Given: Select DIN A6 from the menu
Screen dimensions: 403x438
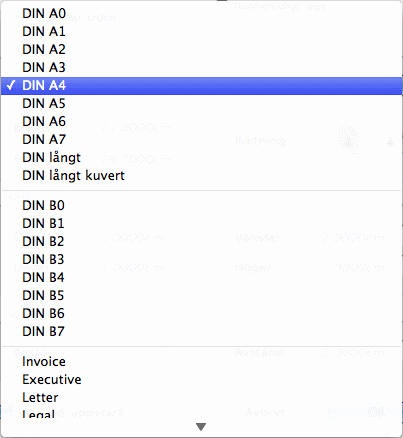Looking at the screenshot, I should click(201, 122).
